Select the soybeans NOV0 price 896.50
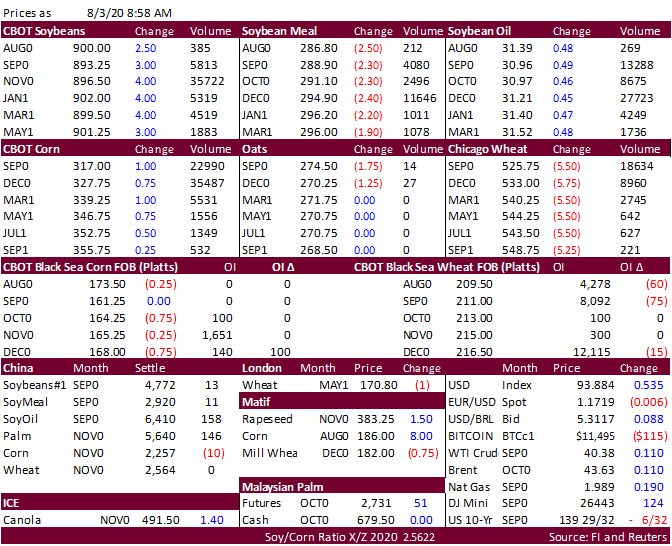This screenshot has height=546, width=672. tap(91, 81)
